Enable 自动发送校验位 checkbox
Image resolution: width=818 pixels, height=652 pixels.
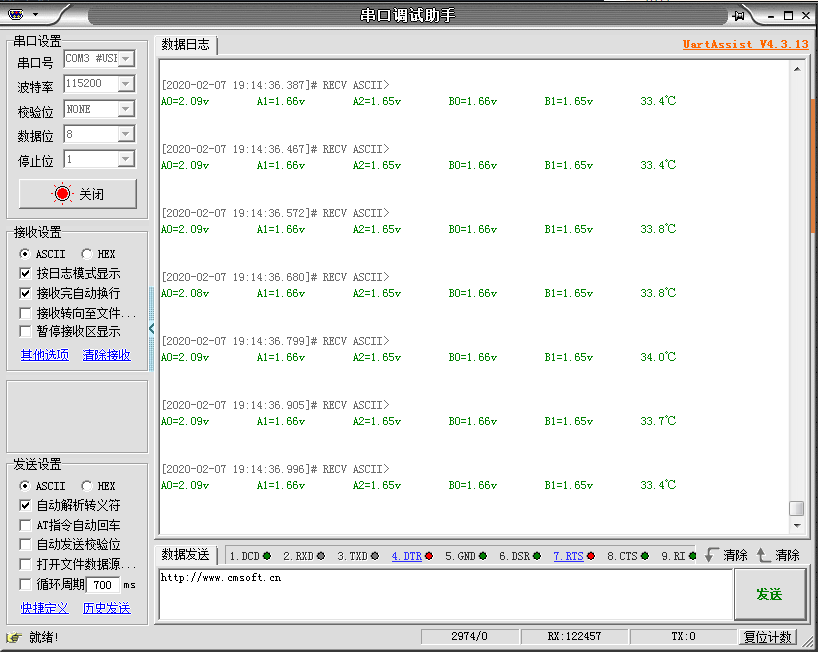25,545
